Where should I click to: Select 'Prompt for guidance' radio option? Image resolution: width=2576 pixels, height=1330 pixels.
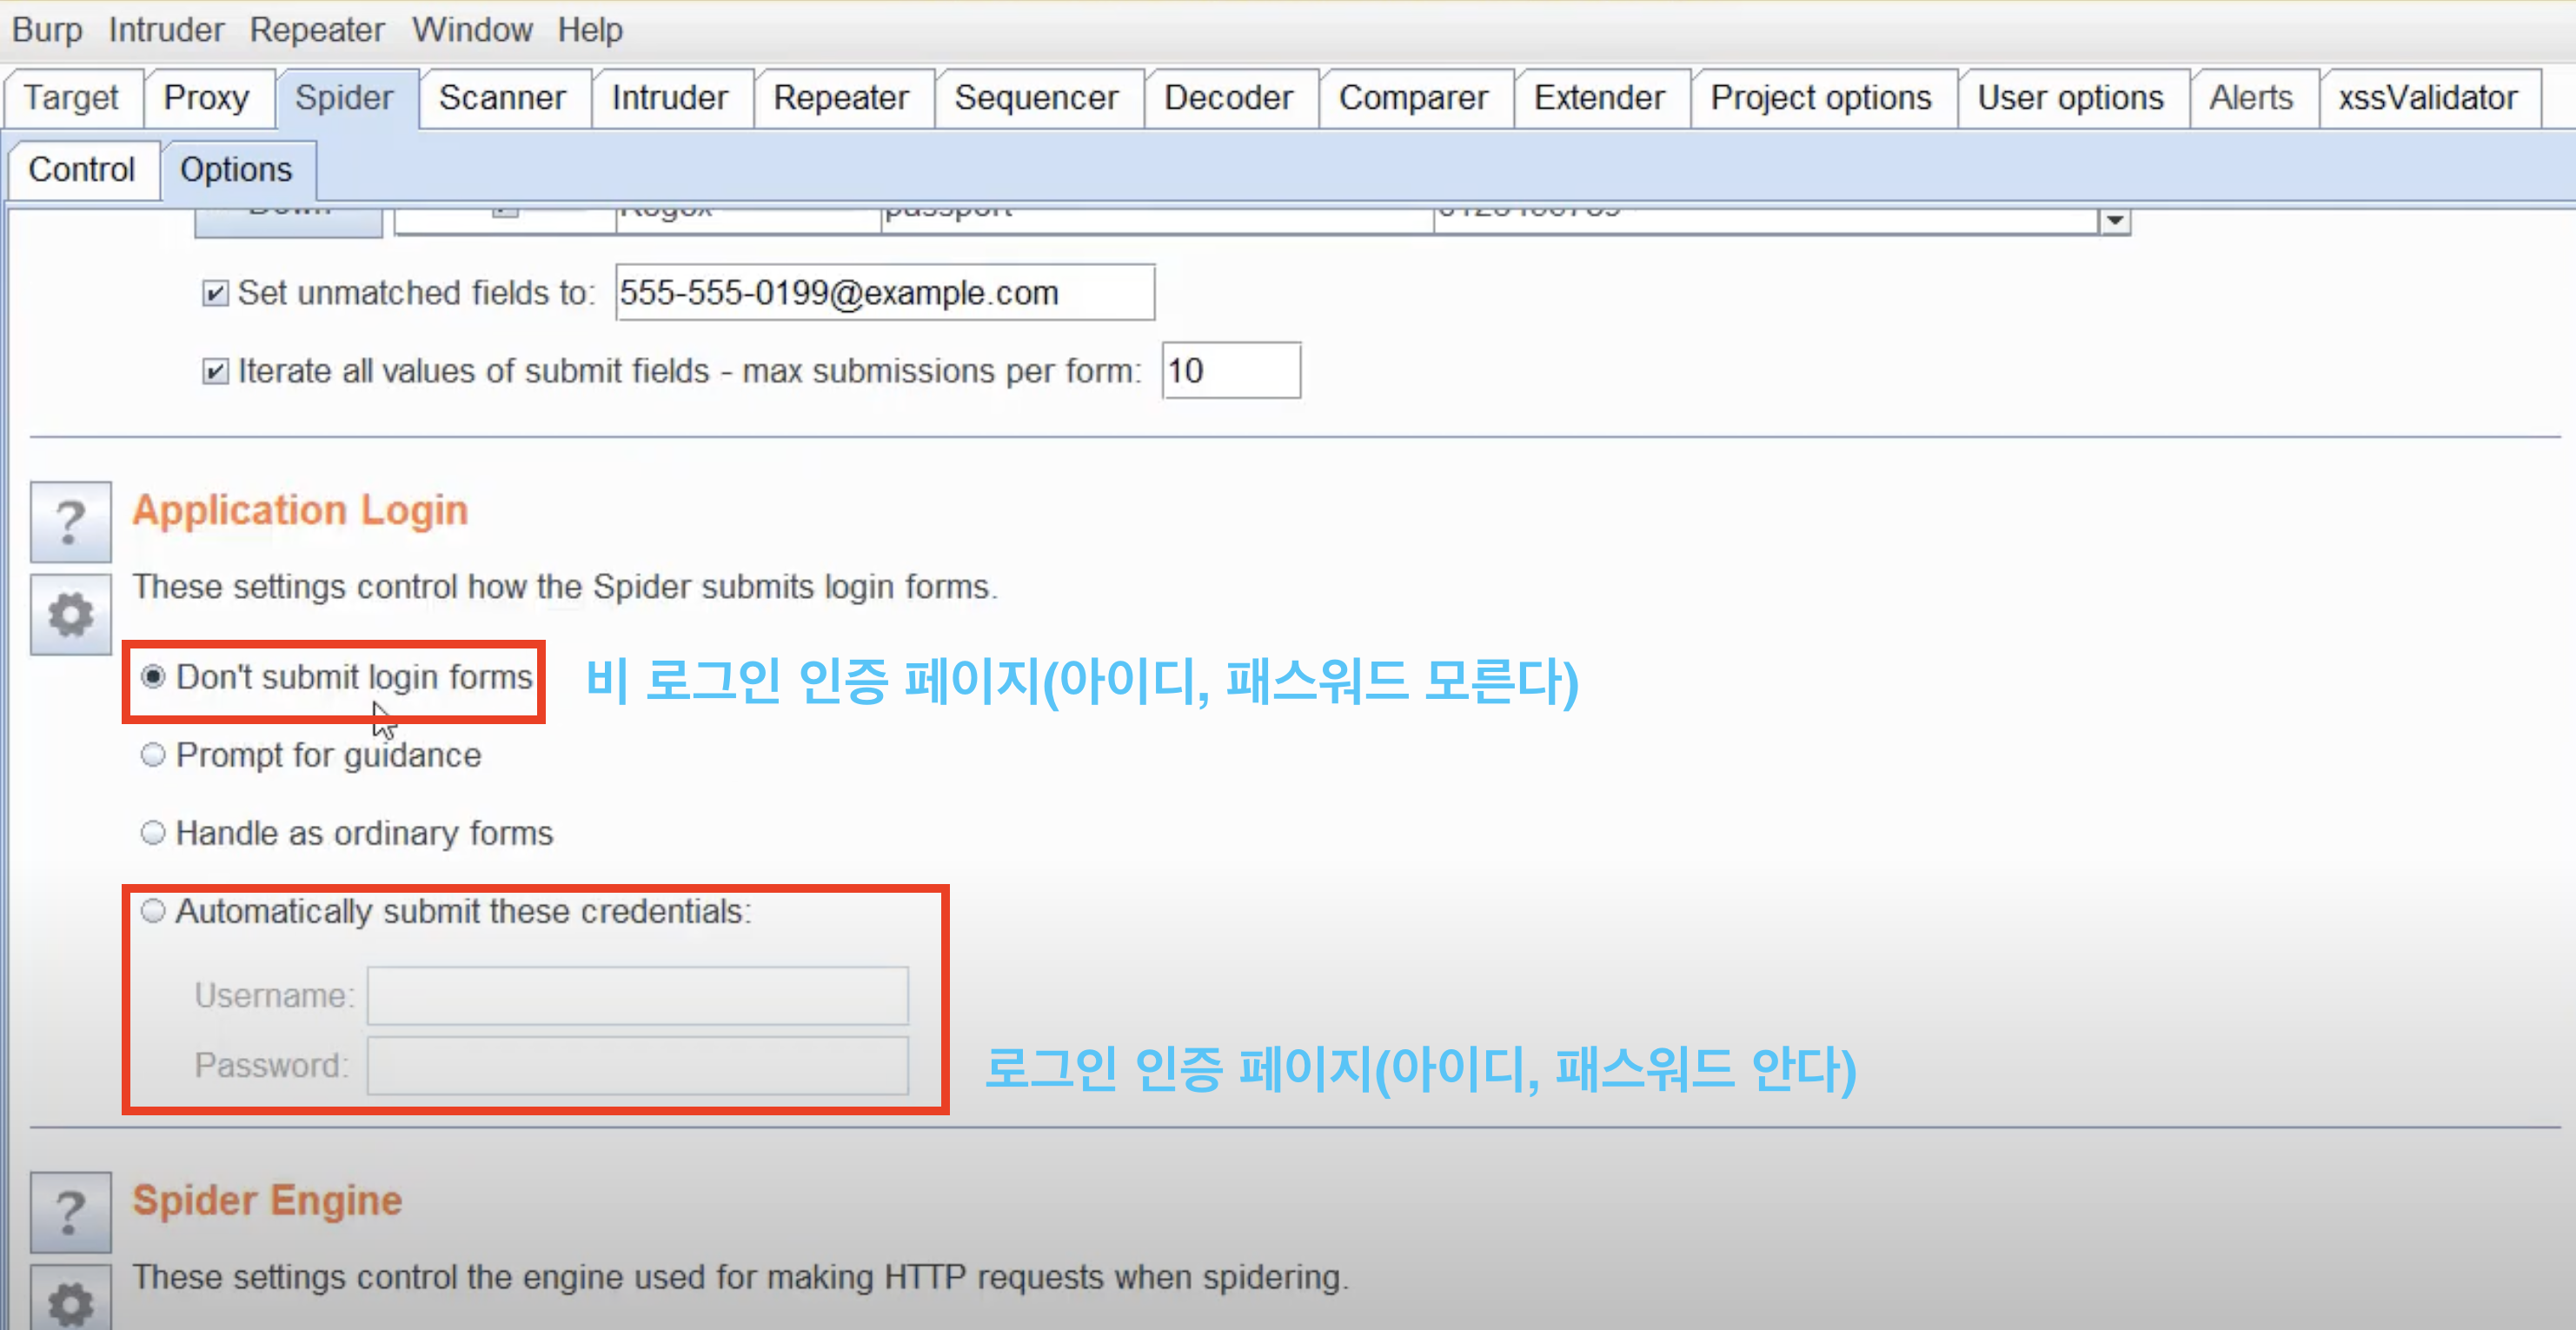pyautogui.click(x=153, y=755)
